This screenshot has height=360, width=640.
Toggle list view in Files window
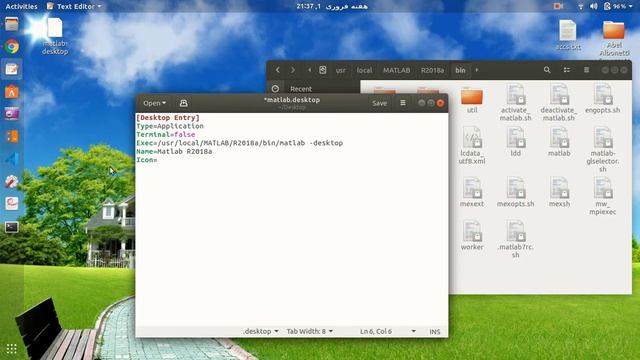(x=567, y=70)
